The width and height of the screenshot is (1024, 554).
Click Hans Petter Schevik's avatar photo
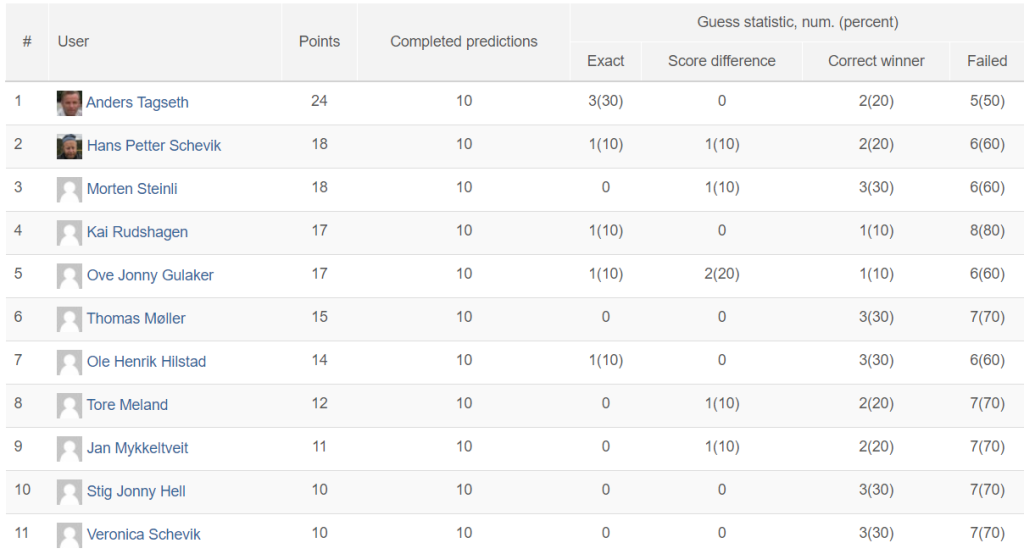point(69,146)
